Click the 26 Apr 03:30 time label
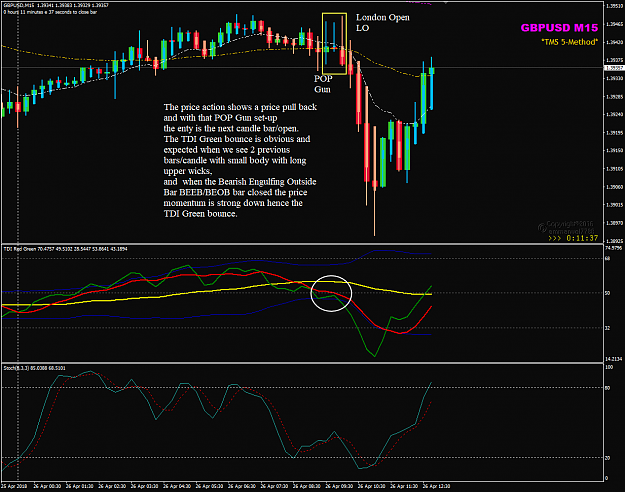625x492 pixels. point(144,486)
